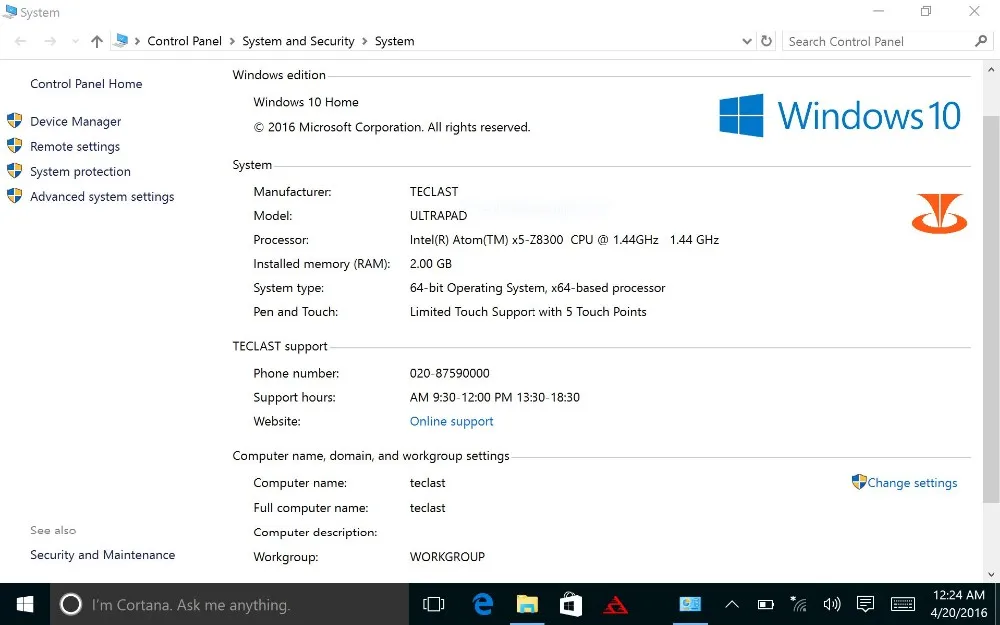Screen dimensions: 1000x625
Task: Click the volume speaker icon
Action: click(x=832, y=604)
